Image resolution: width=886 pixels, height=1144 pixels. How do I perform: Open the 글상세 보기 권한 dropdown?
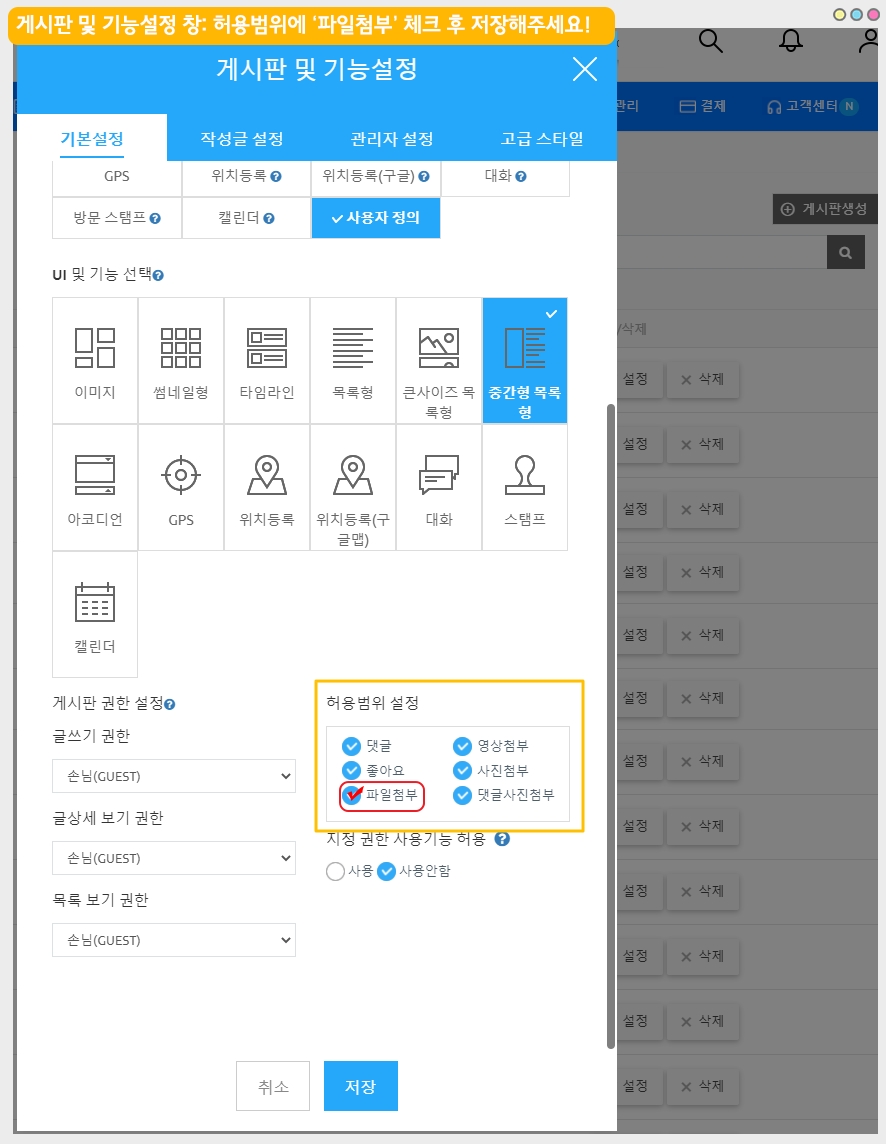point(174,858)
